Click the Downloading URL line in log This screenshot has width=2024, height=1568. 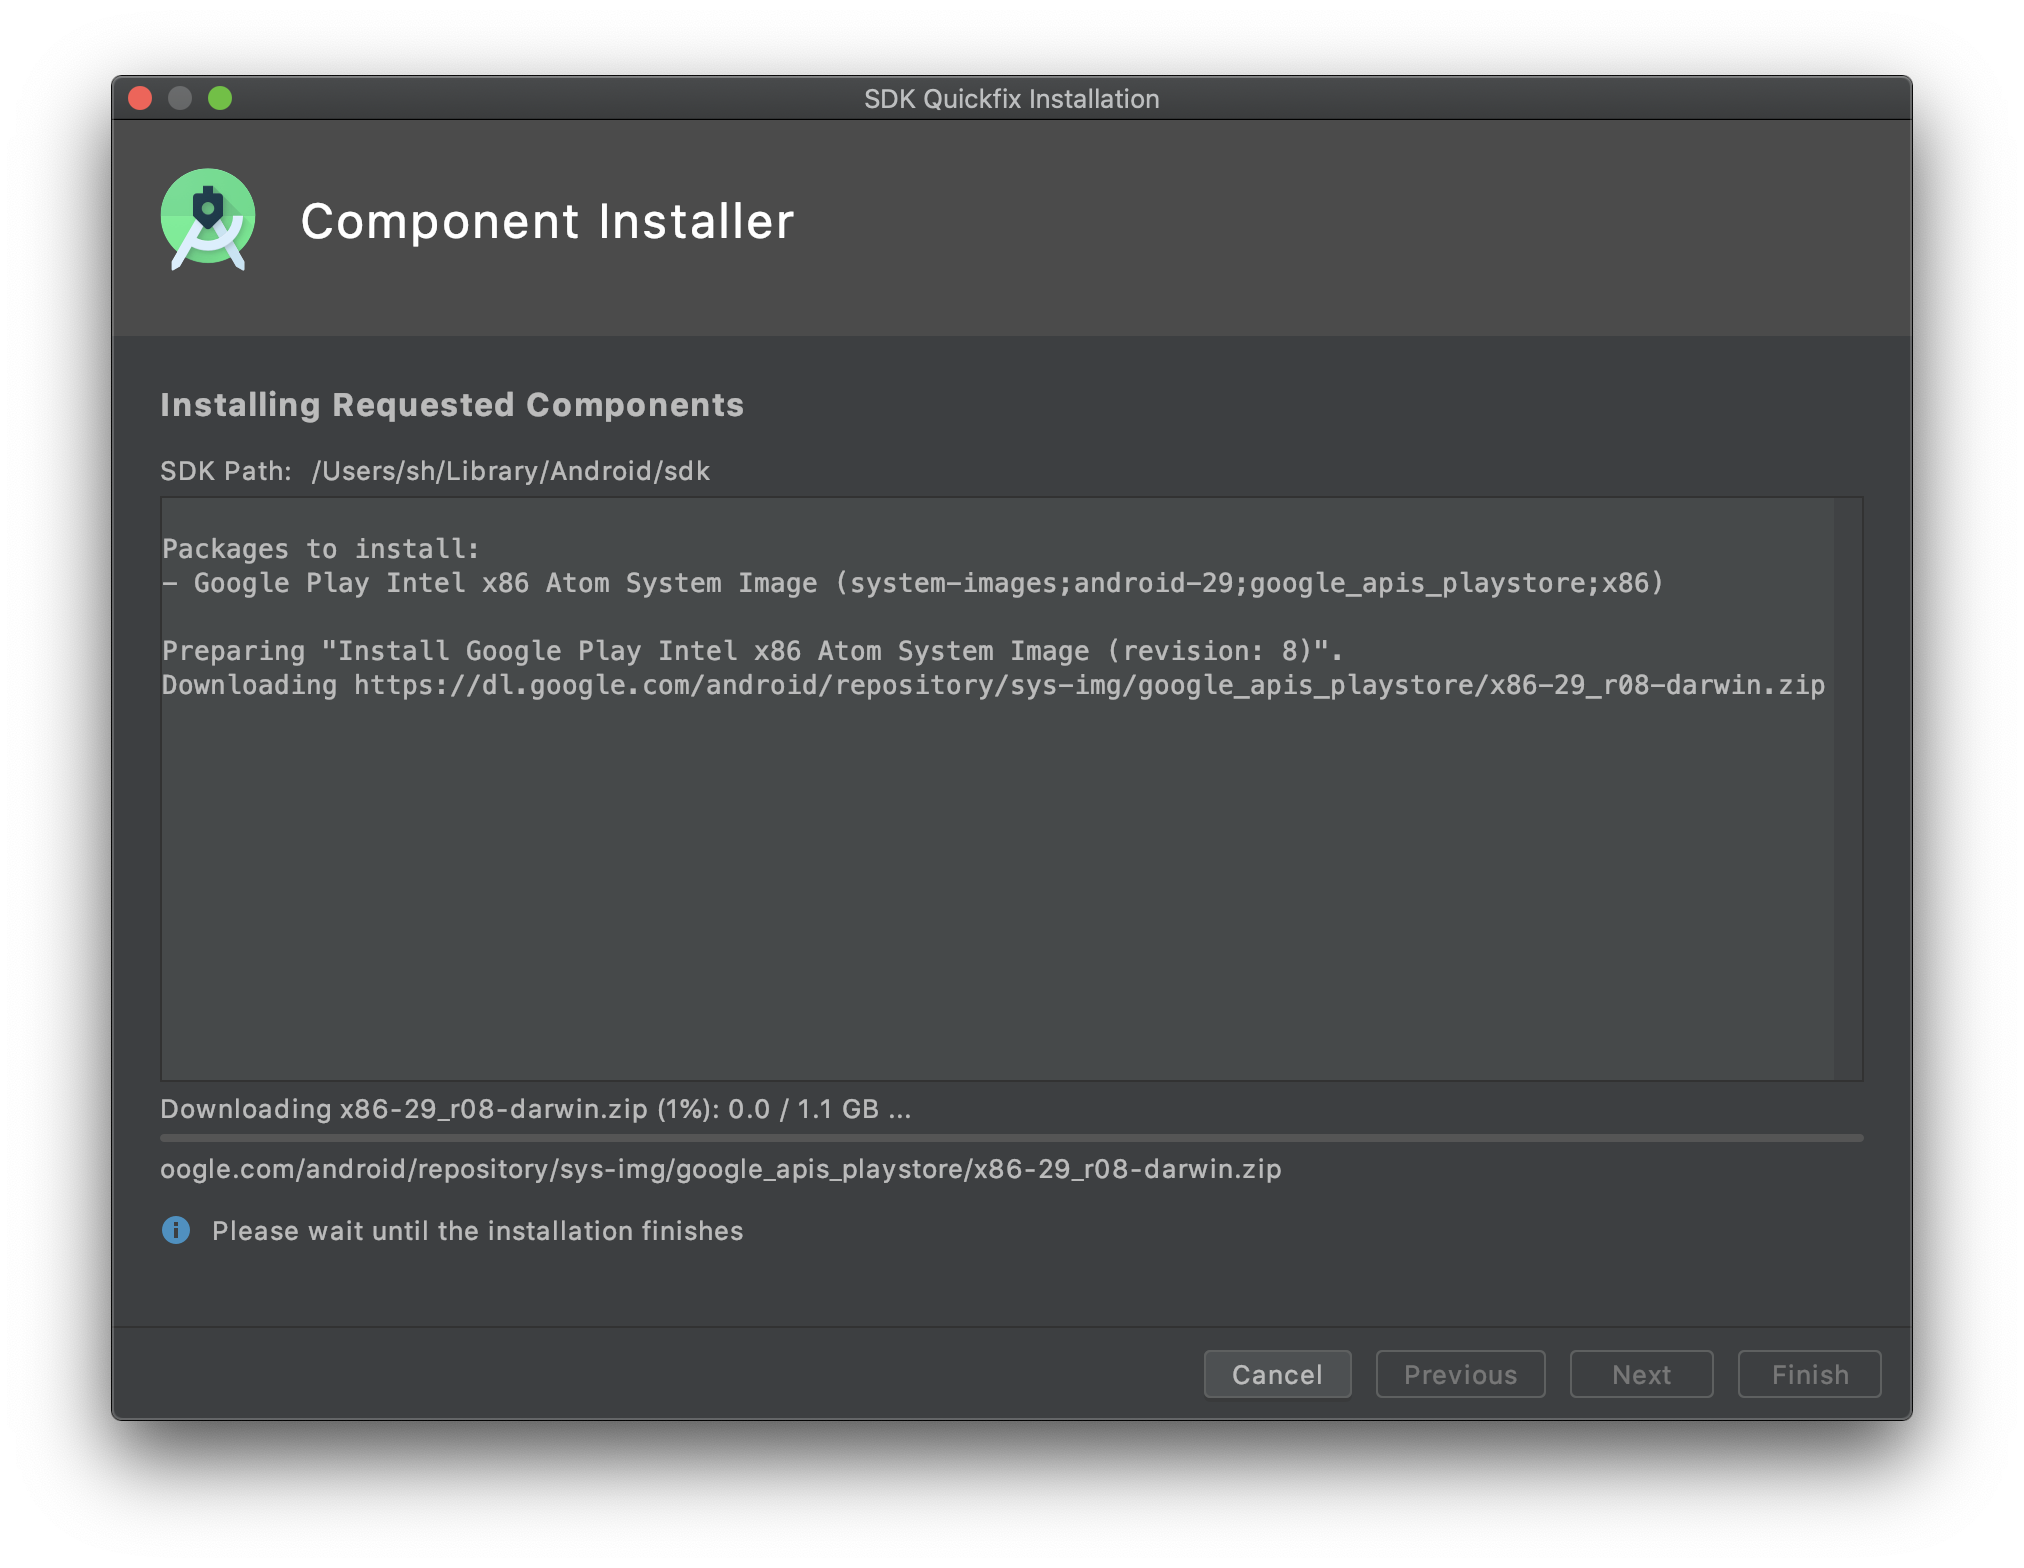(x=993, y=685)
